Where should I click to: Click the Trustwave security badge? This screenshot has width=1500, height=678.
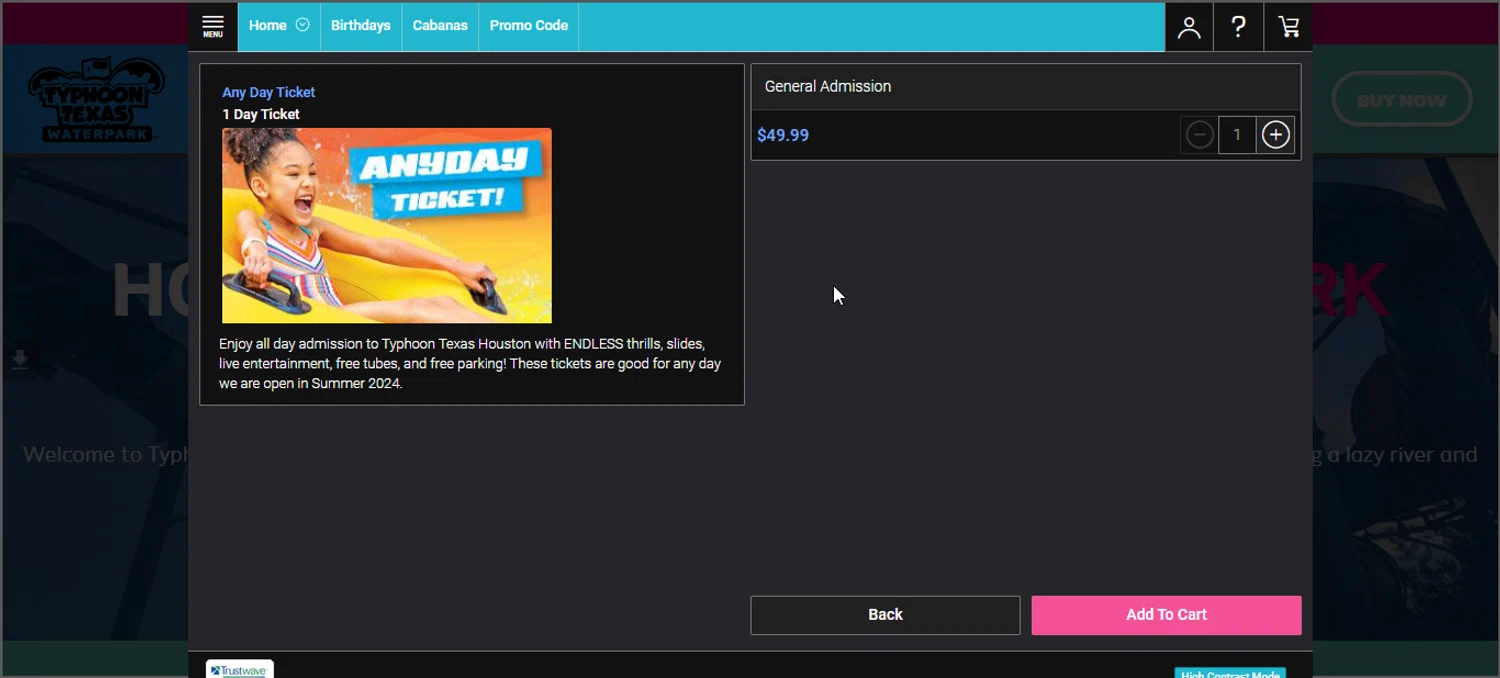tap(240, 669)
